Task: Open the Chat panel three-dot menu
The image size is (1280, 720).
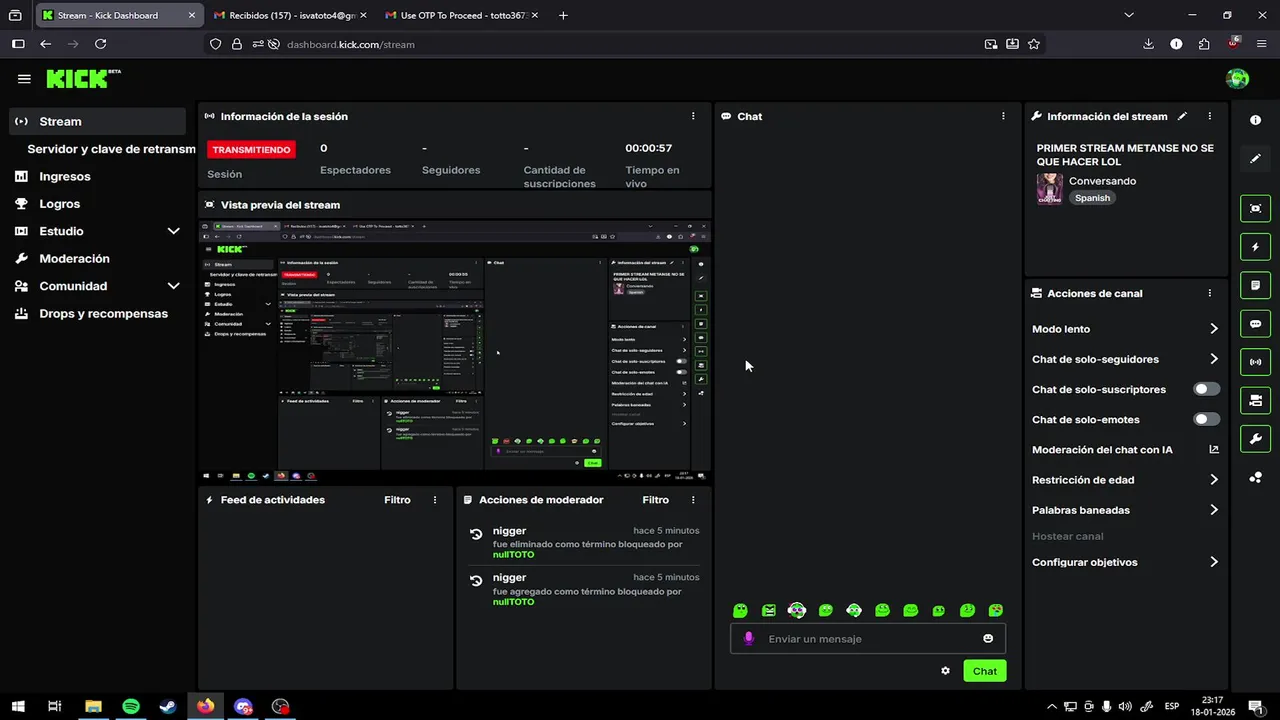Action: tap(1003, 116)
